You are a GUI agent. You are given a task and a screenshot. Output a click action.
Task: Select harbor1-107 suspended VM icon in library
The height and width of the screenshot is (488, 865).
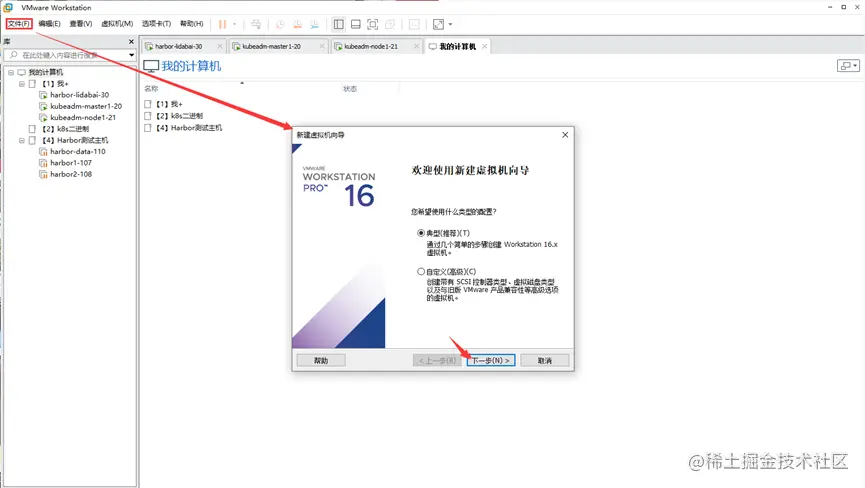coord(43,163)
